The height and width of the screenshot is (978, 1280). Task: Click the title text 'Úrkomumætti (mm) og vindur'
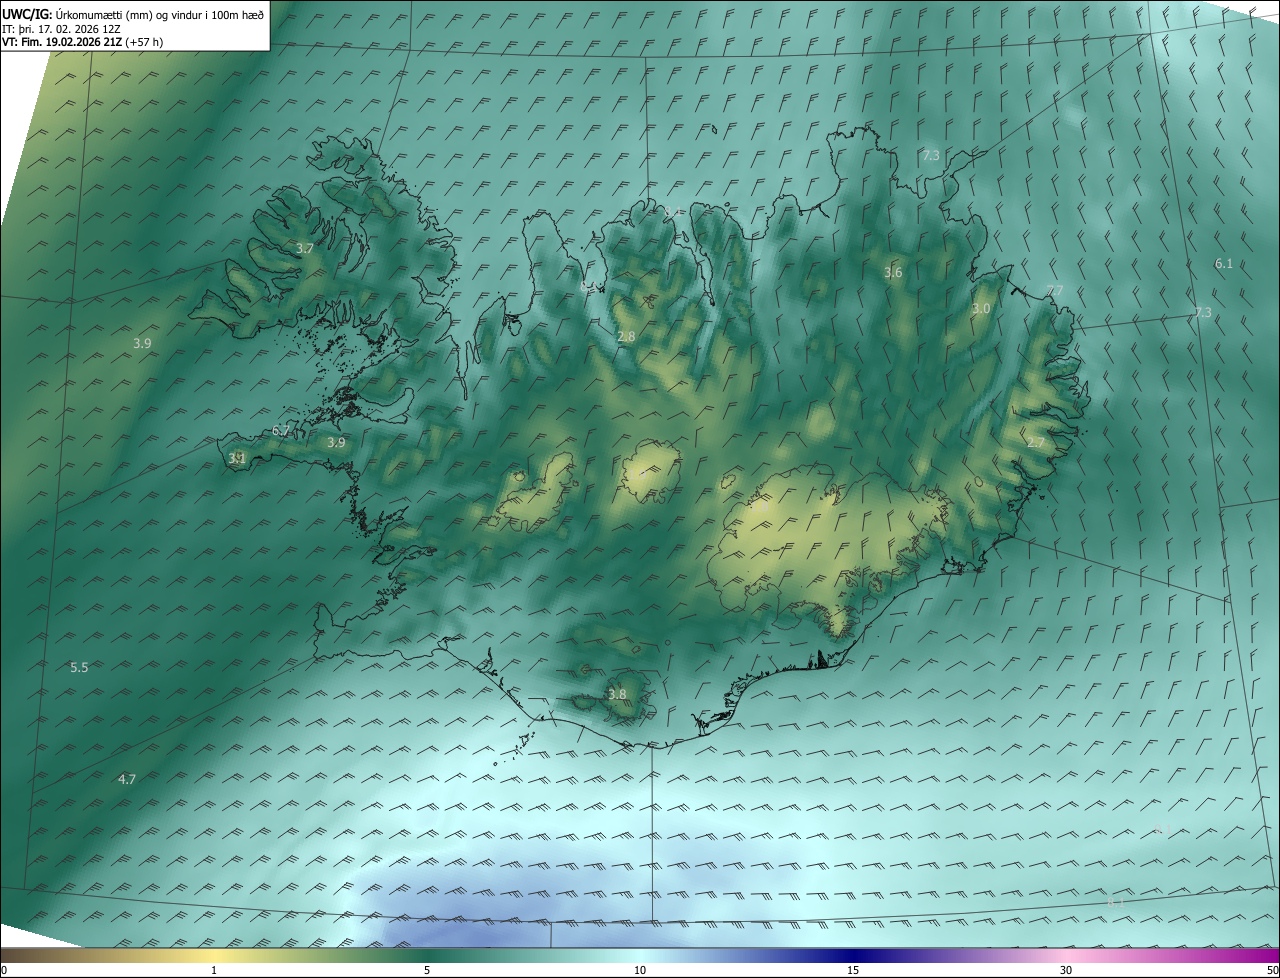tap(128, 15)
